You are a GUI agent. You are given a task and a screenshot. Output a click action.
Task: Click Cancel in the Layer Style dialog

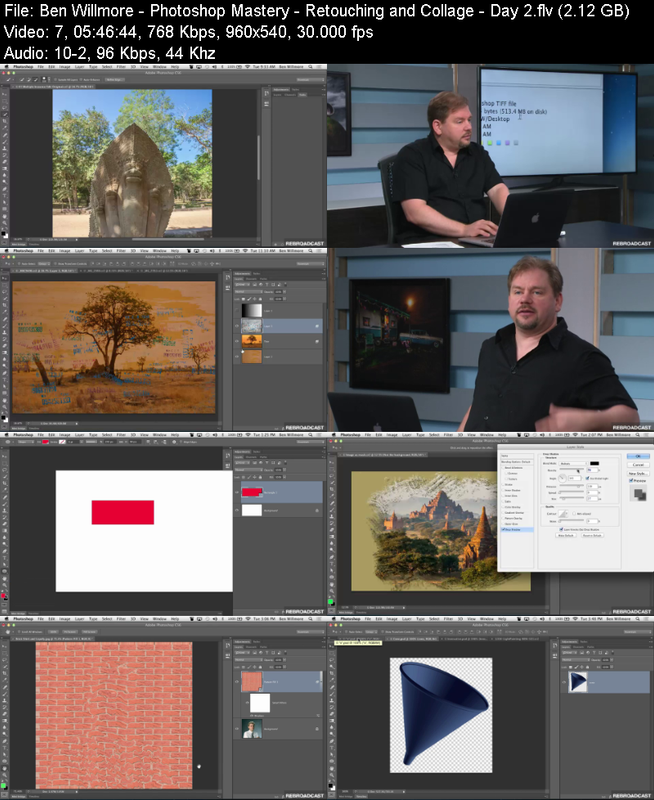pos(638,465)
